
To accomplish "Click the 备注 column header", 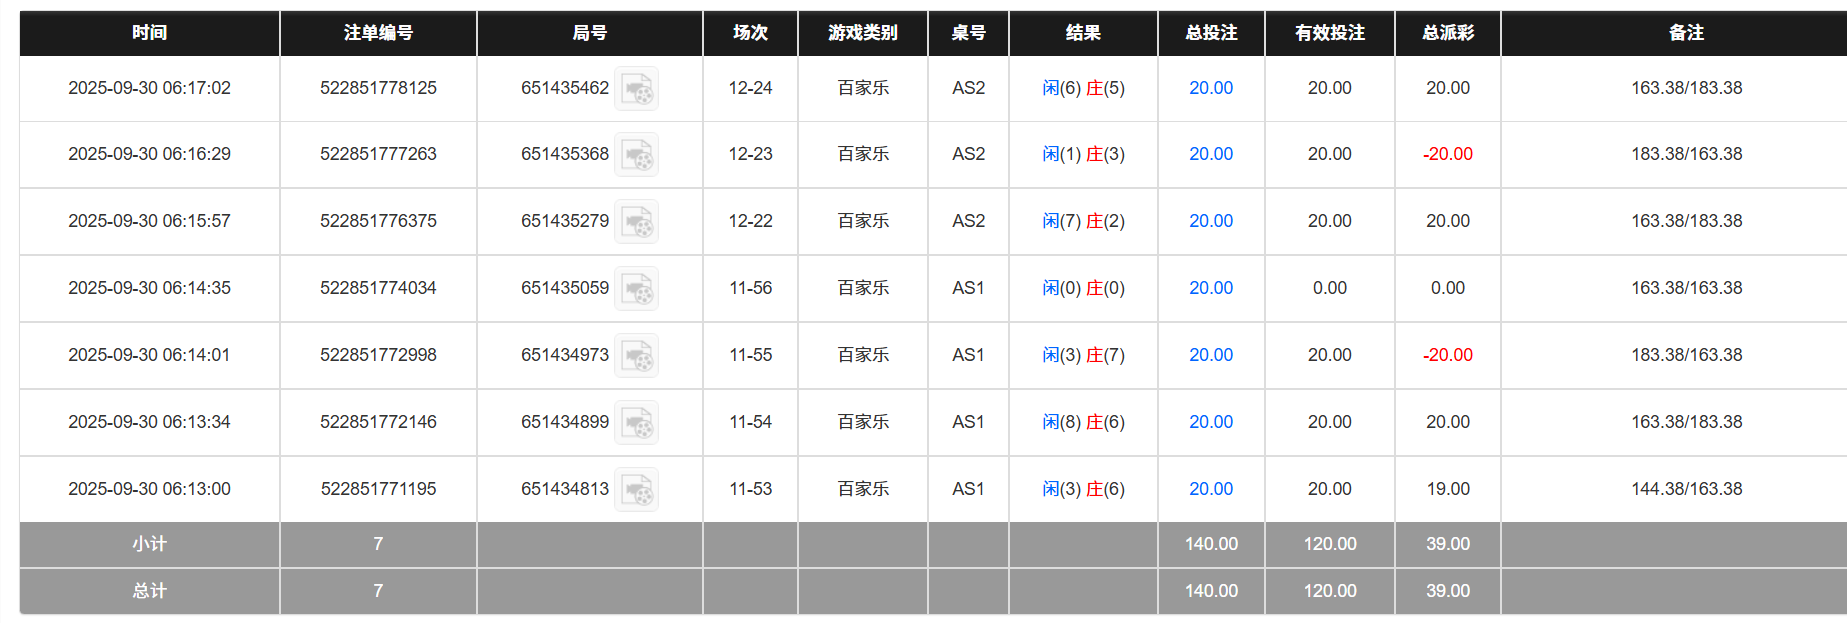I will pyautogui.click(x=1686, y=33).
